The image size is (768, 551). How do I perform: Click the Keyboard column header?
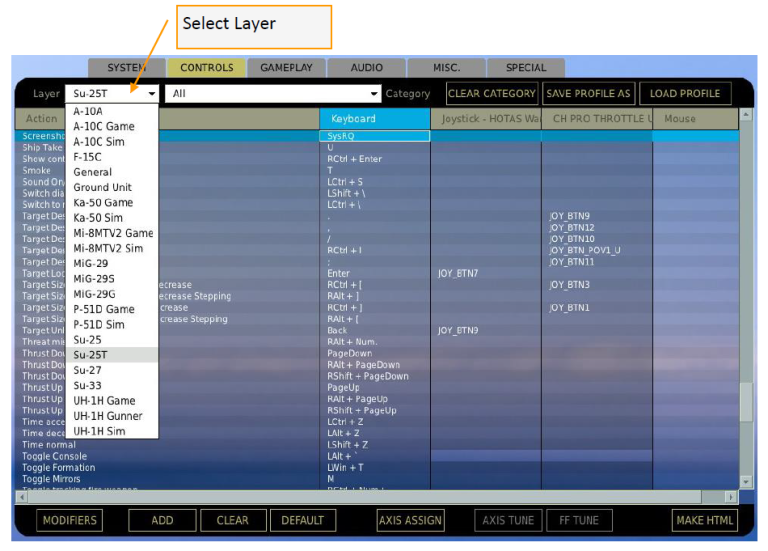pos(374,119)
